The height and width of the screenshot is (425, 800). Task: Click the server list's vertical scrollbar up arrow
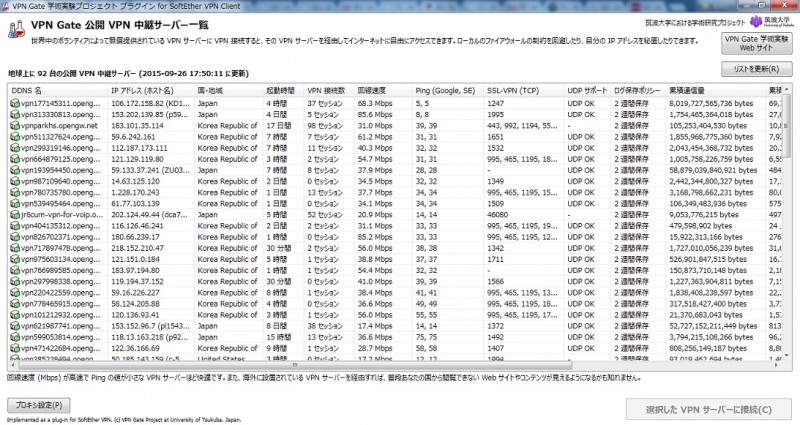(787, 89)
